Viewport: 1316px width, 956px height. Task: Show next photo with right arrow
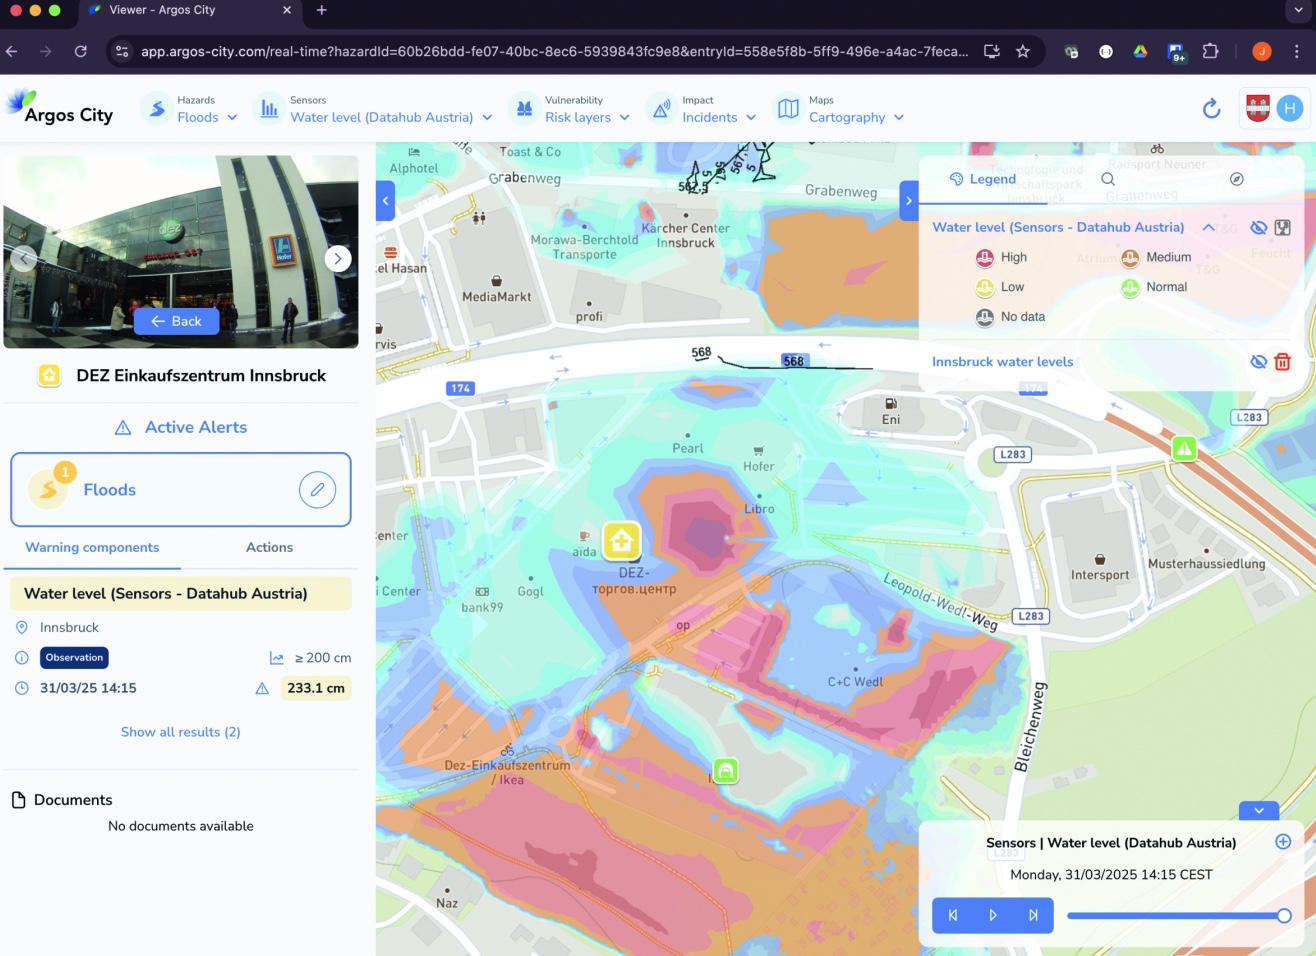pyautogui.click(x=338, y=259)
